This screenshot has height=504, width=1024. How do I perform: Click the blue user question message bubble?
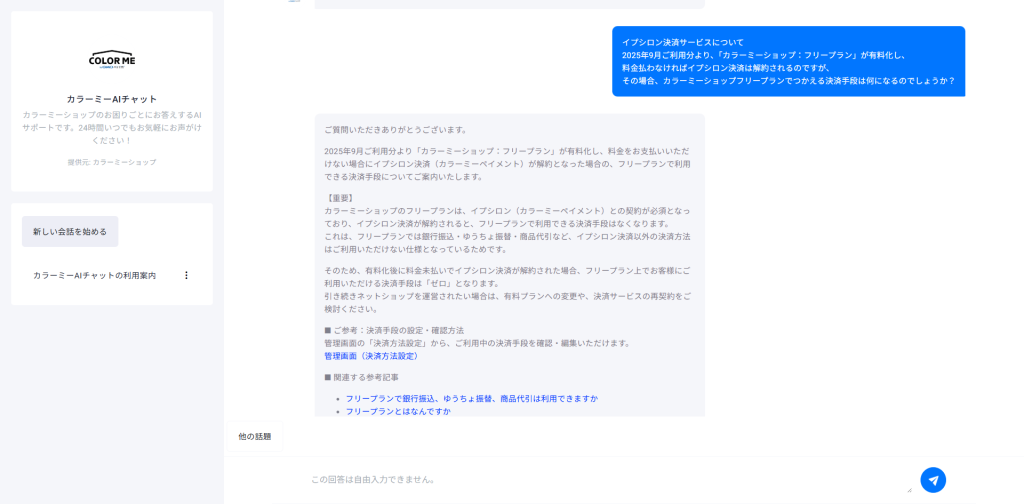[788, 61]
